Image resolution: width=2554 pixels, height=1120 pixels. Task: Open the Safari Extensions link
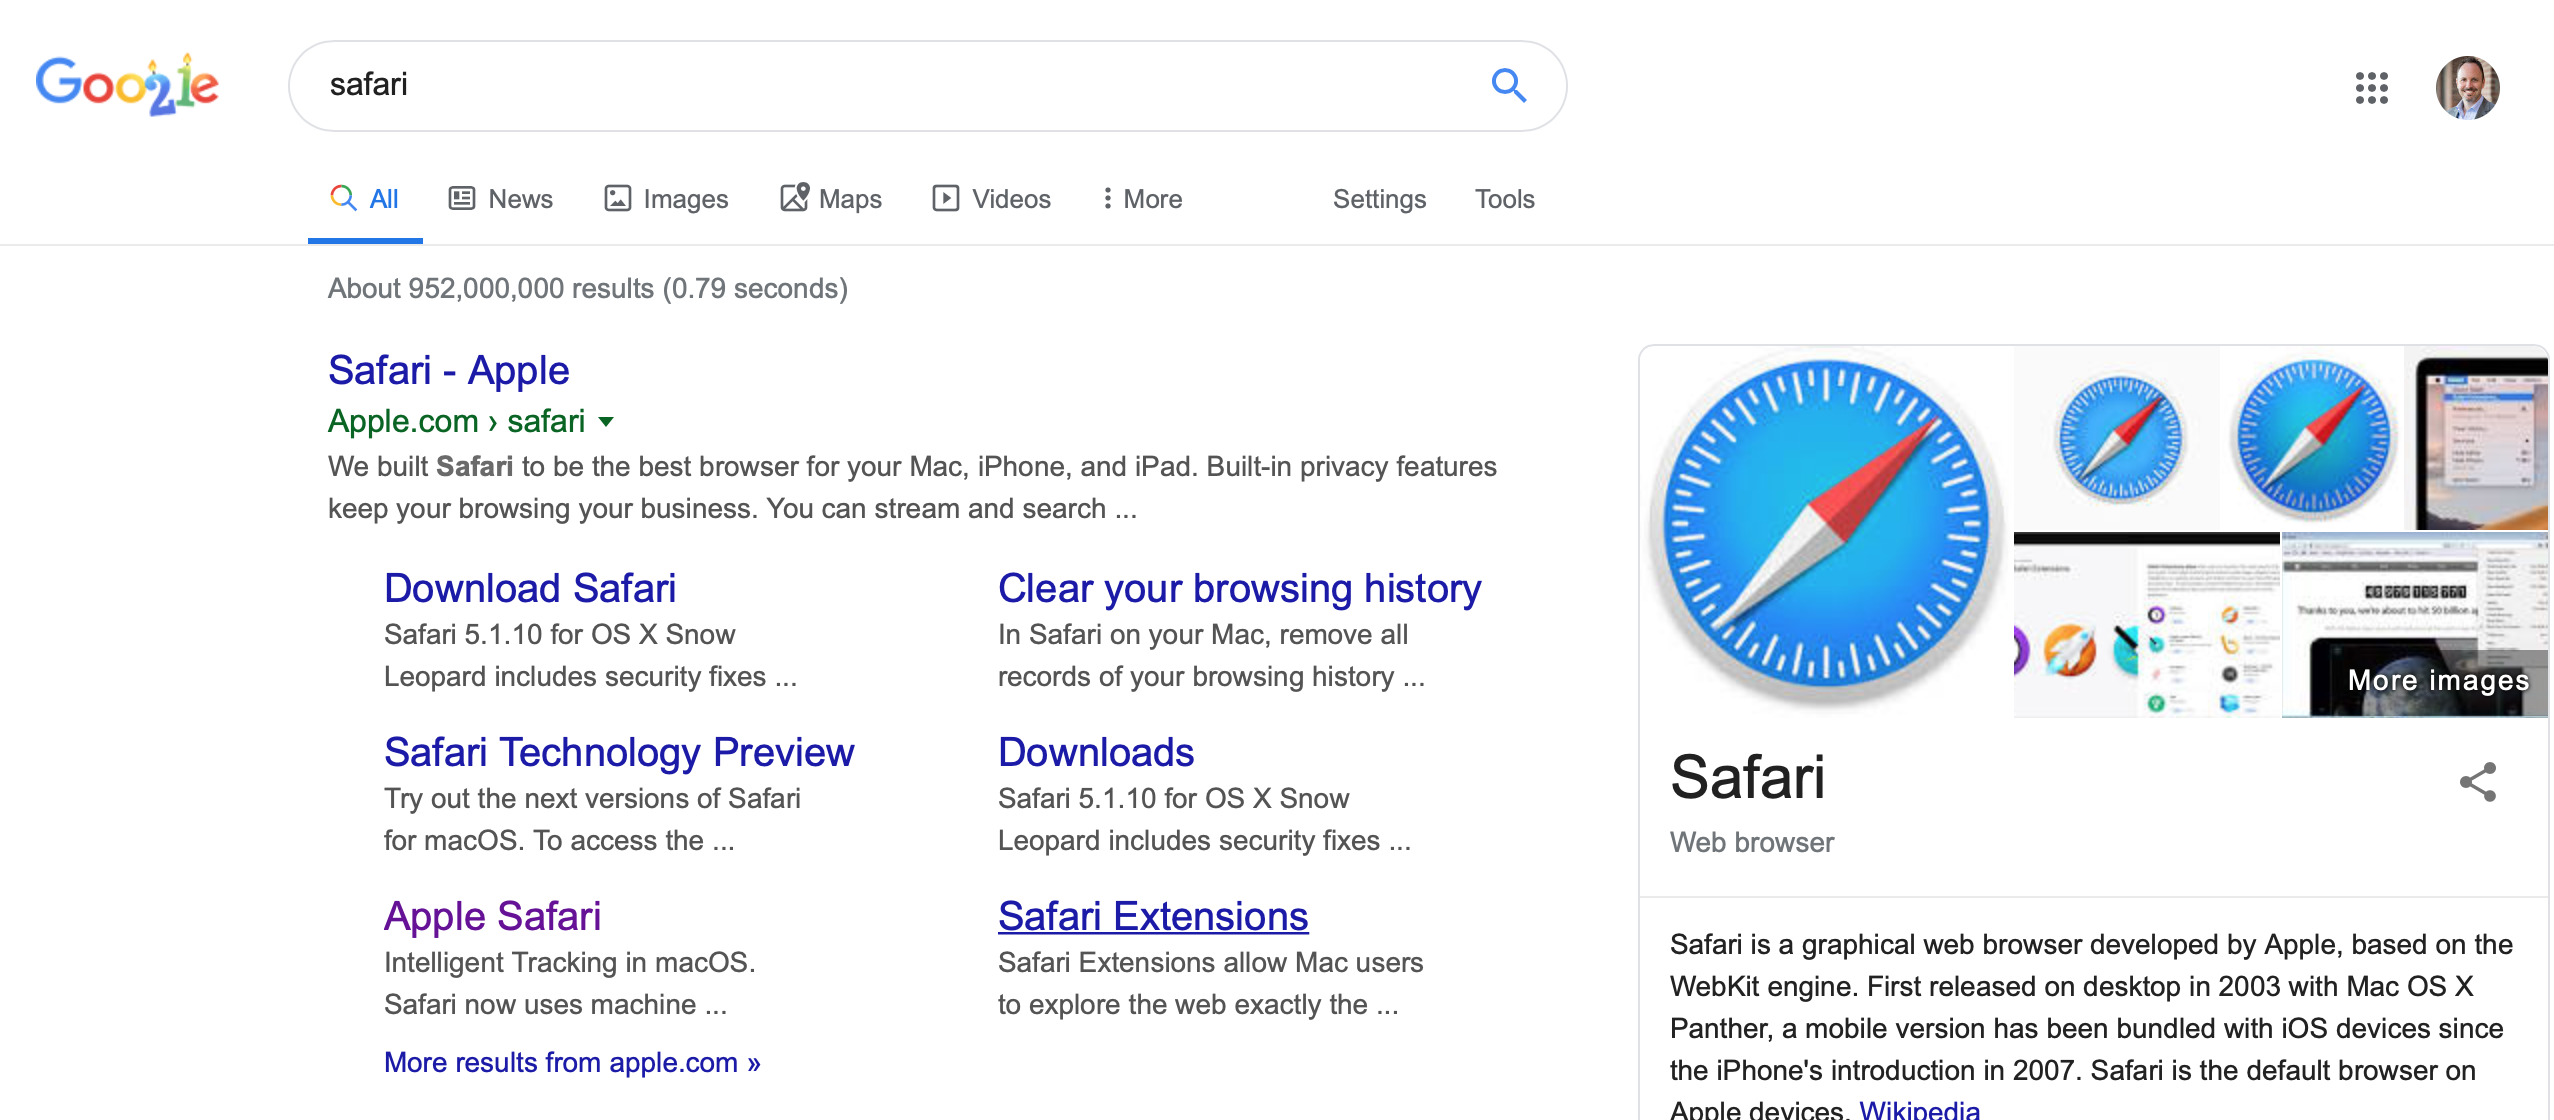1152,916
